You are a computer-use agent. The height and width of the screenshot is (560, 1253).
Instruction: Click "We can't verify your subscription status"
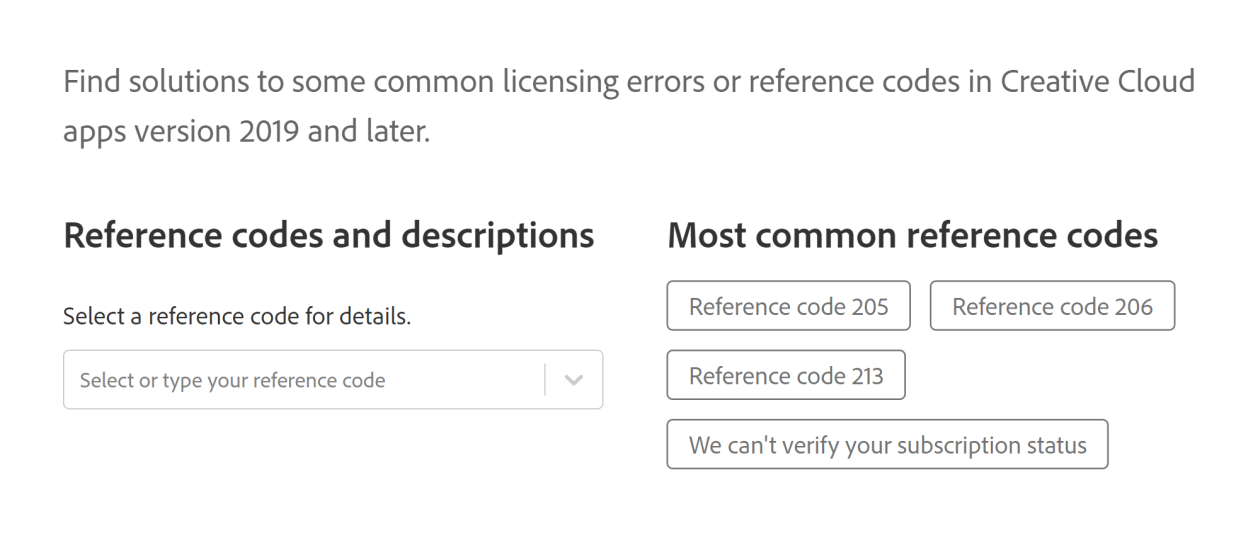click(x=887, y=445)
